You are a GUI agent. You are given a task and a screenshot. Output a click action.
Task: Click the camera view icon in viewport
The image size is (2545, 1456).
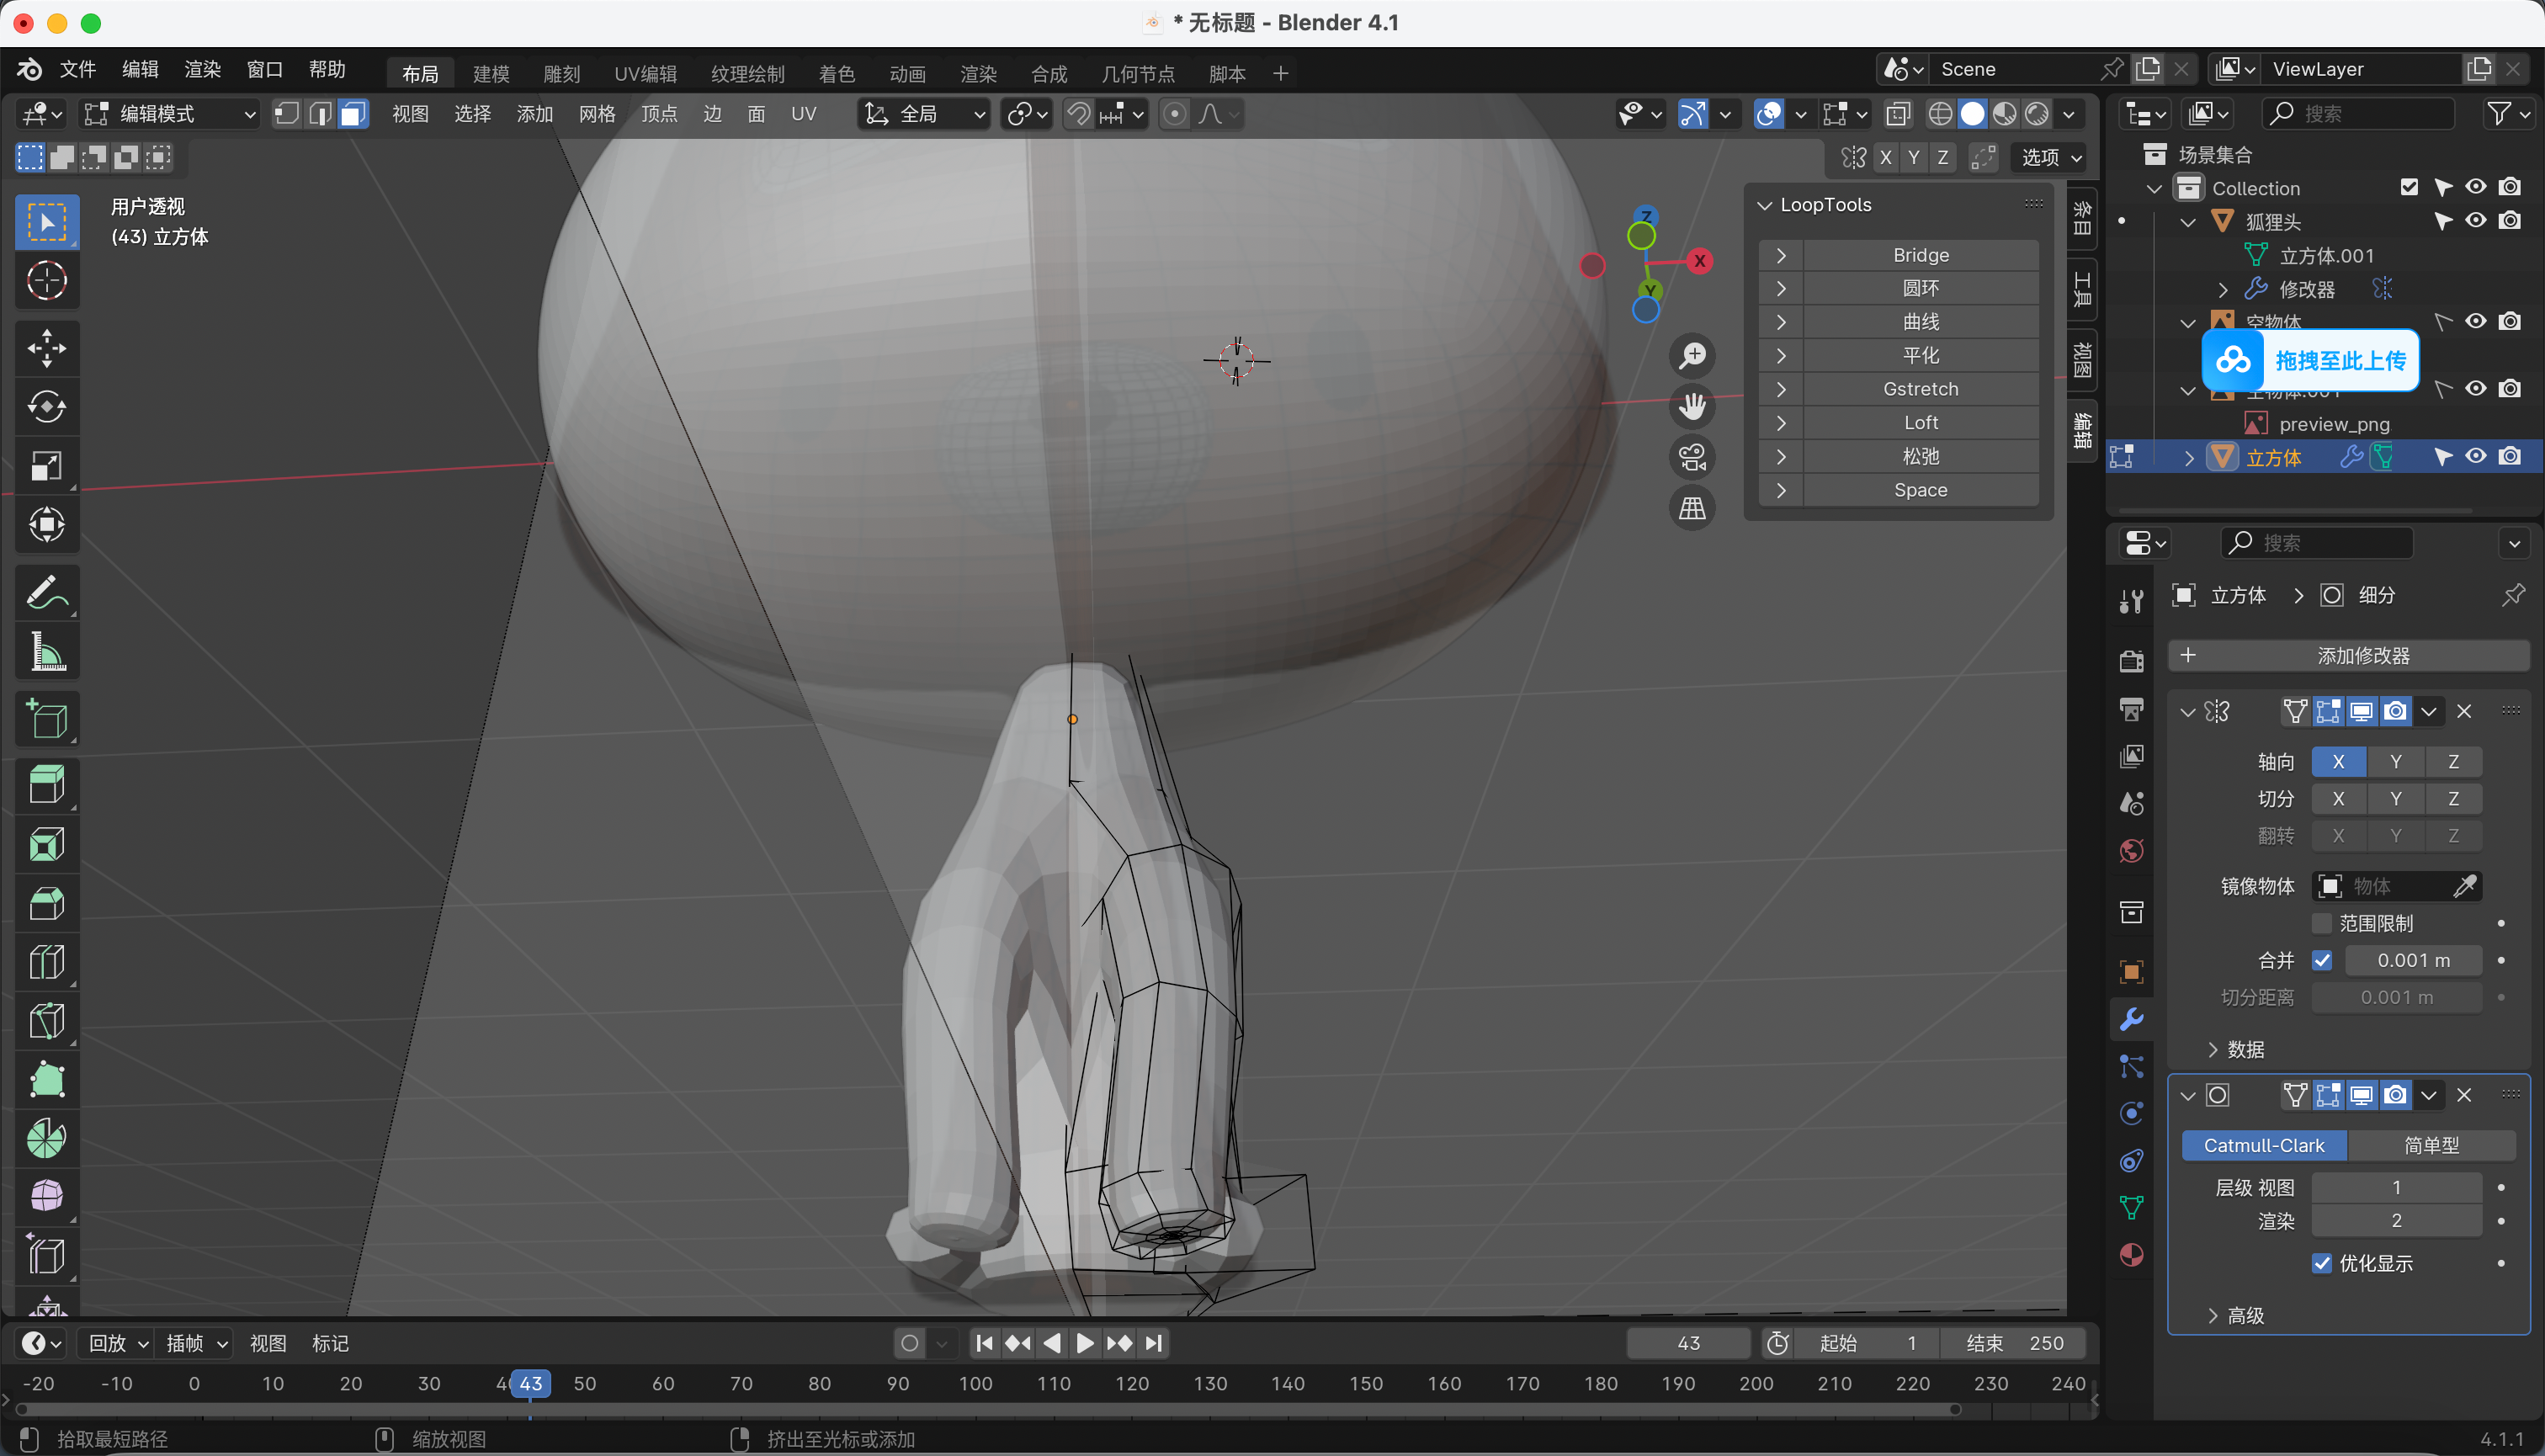(1692, 458)
